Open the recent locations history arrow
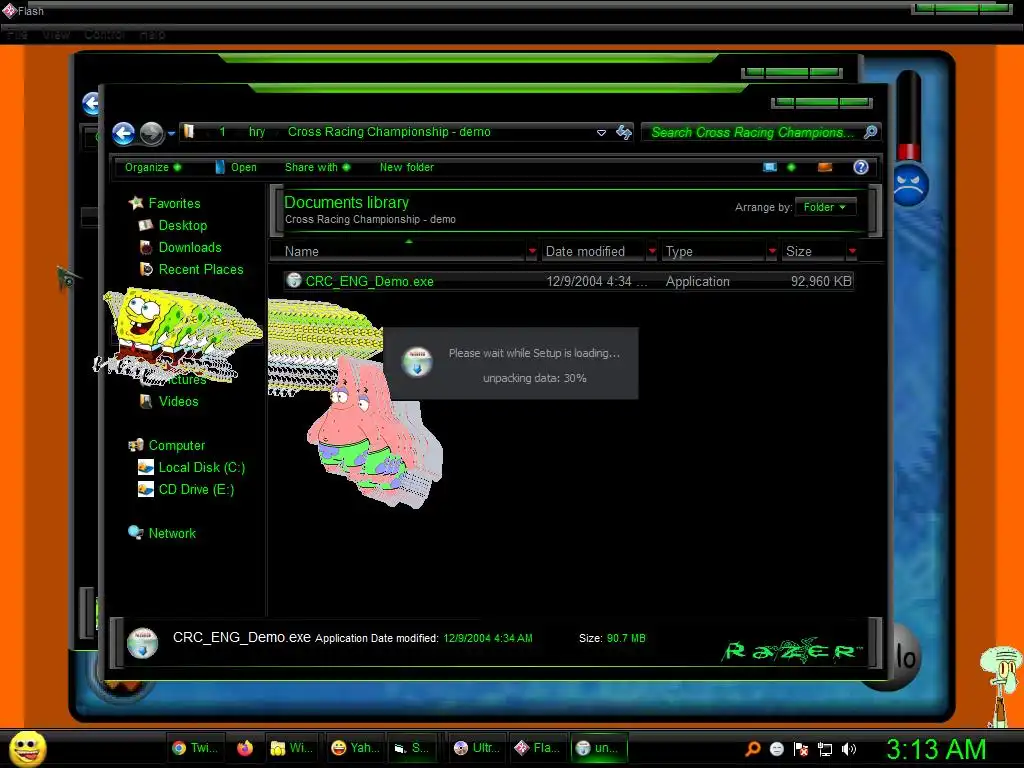The height and width of the screenshot is (768, 1024). 171,133
